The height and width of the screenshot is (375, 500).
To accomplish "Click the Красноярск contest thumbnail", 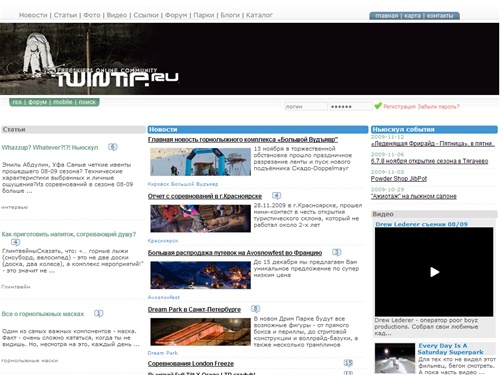I will click(200, 219).
